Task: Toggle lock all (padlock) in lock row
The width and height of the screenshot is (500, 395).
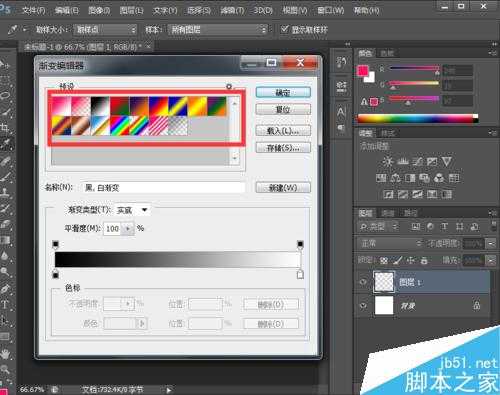Action: pos(424,260)
